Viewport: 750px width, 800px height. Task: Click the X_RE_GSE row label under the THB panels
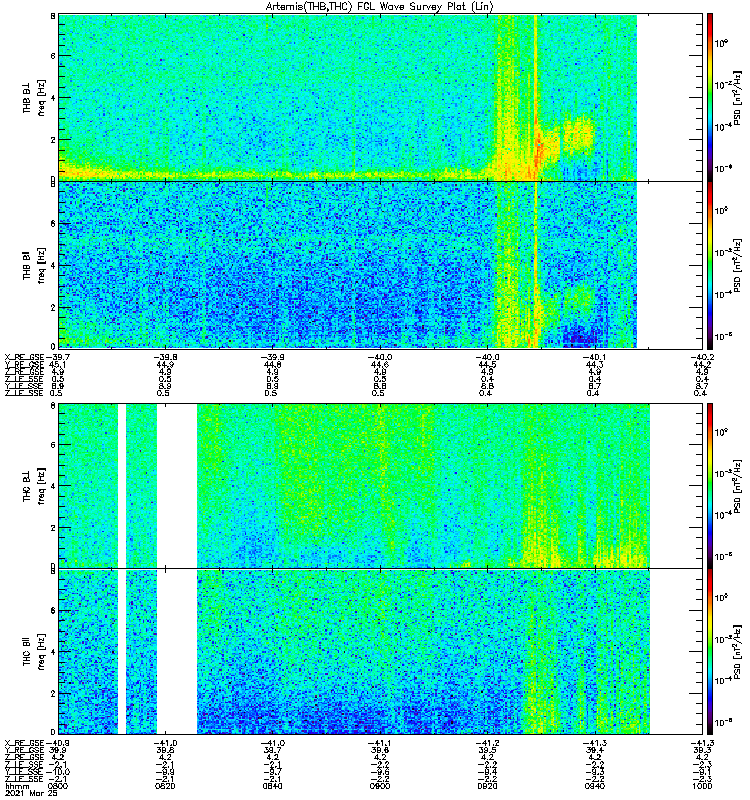(24, 357)
